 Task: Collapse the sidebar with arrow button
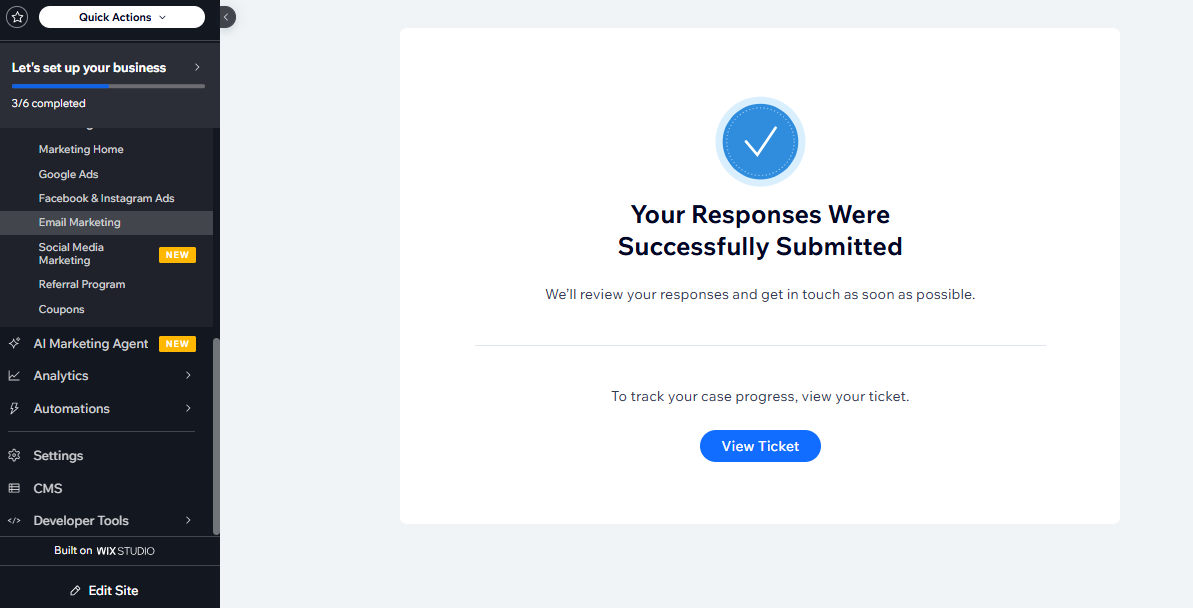click(227, 17)
